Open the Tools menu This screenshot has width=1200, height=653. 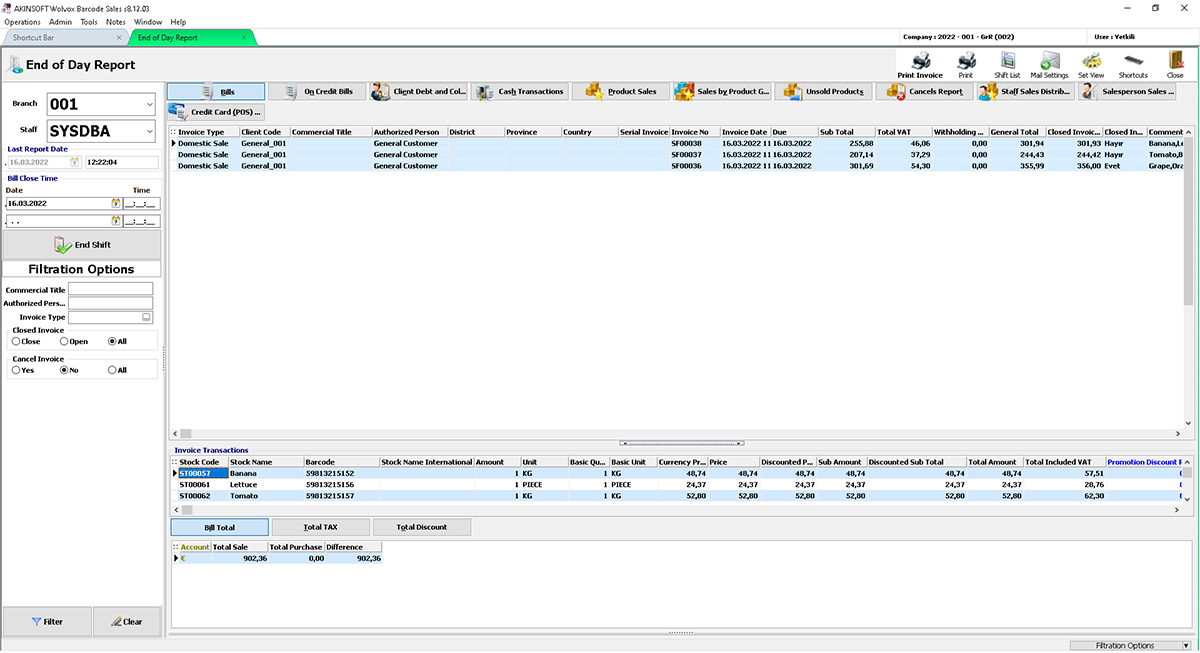[x=89, y=21]
